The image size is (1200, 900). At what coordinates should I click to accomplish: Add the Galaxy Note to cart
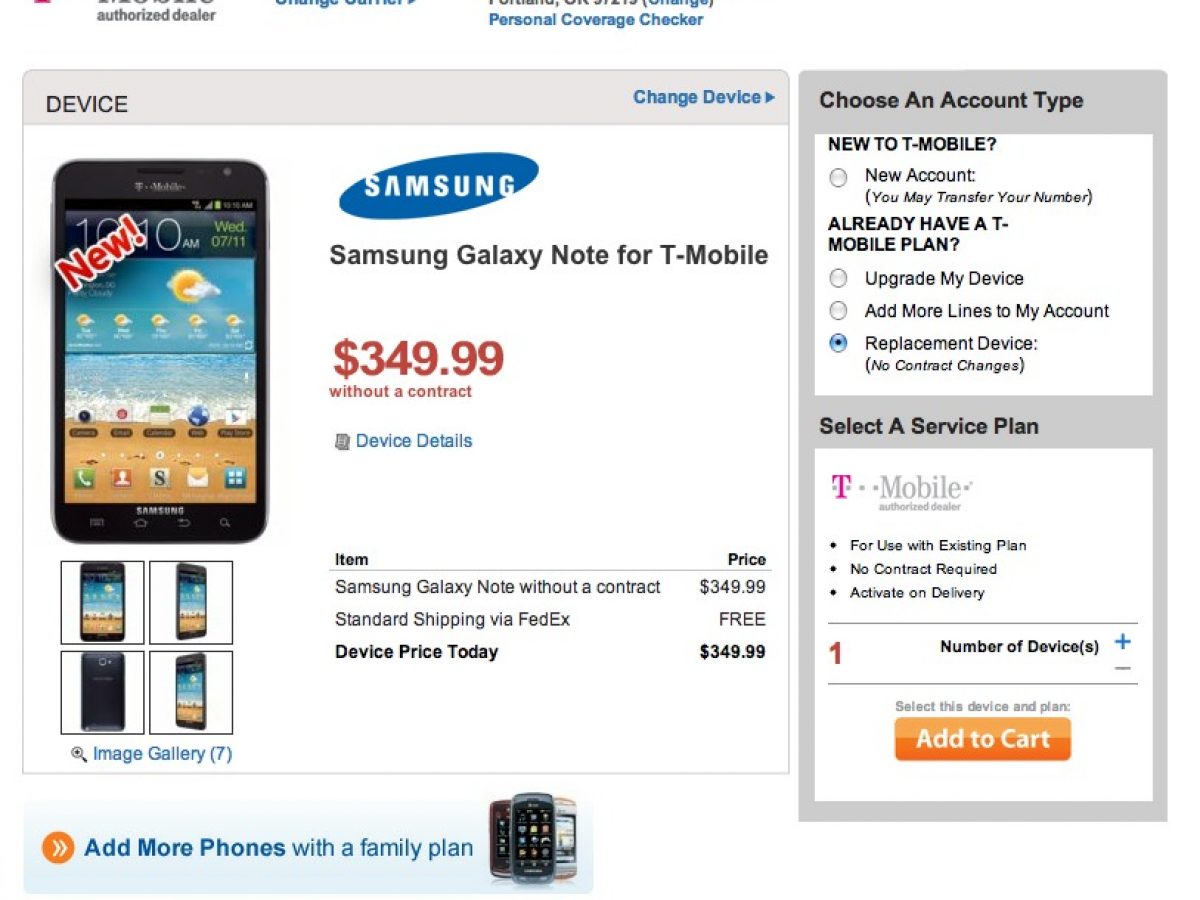coord(982,739)
